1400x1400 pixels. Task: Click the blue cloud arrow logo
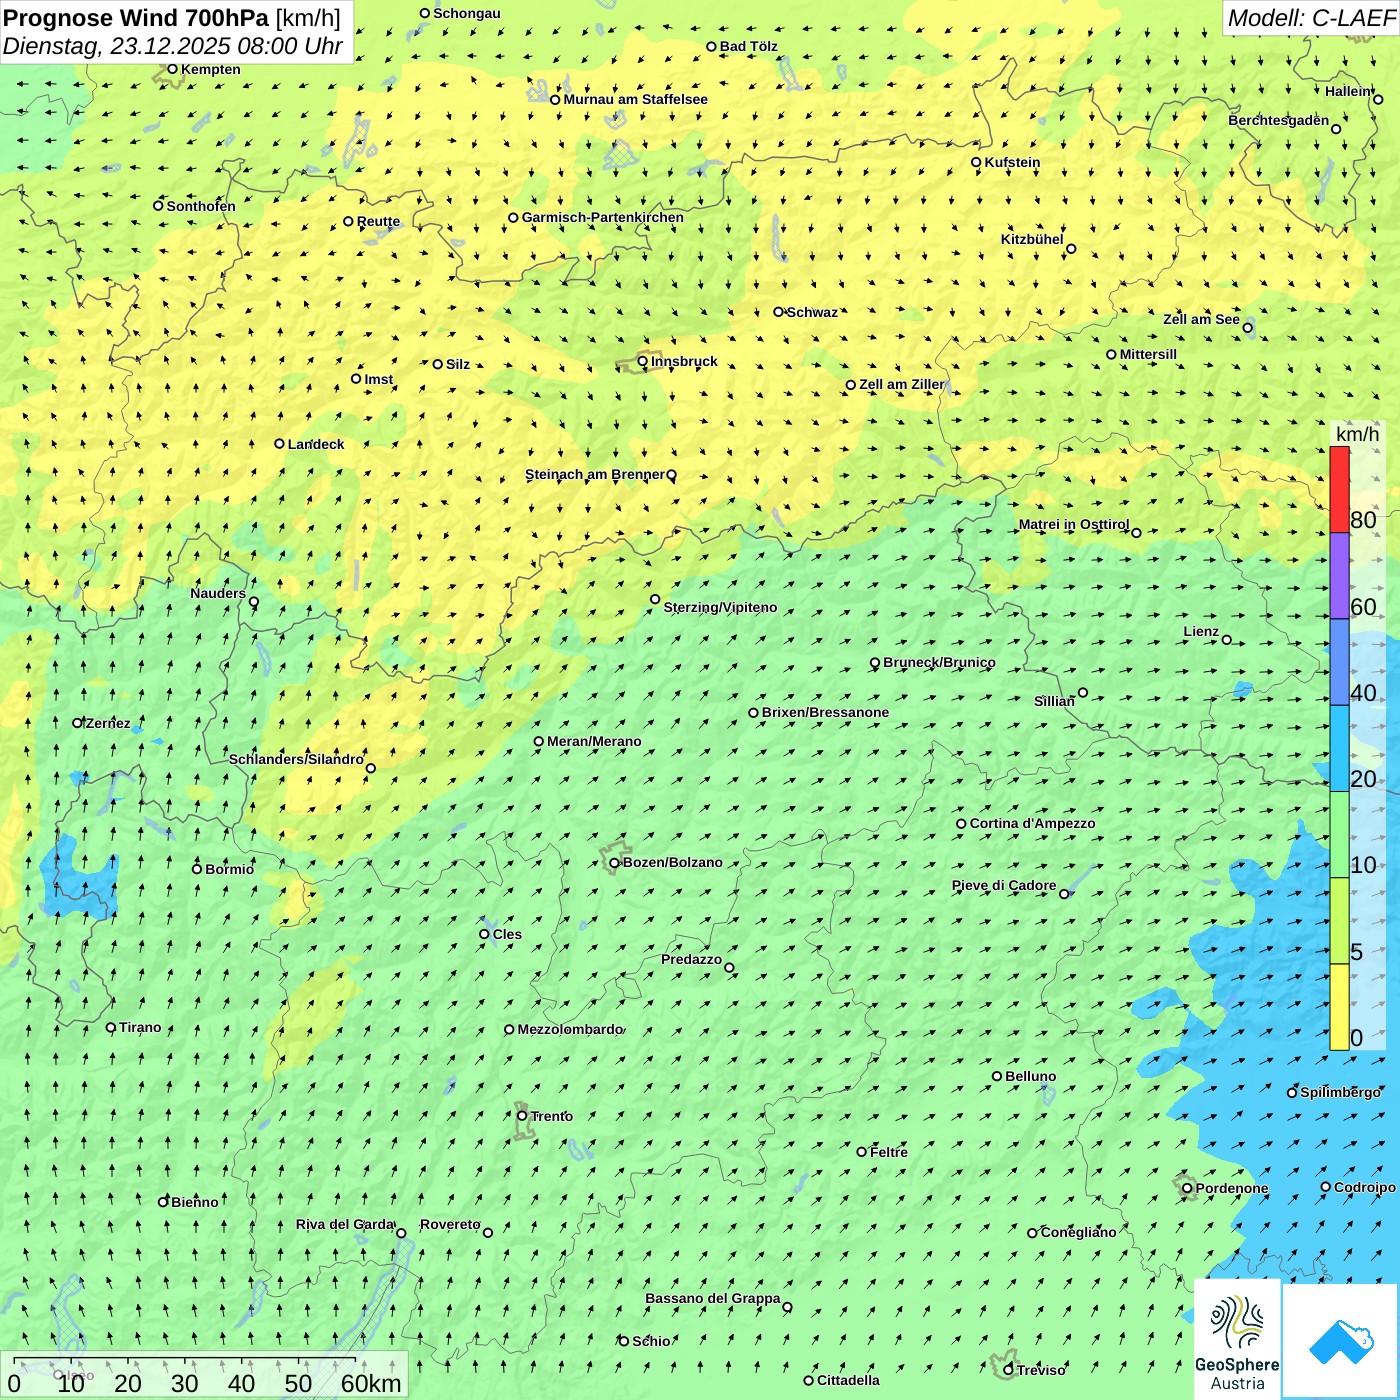[1341, 1341]
